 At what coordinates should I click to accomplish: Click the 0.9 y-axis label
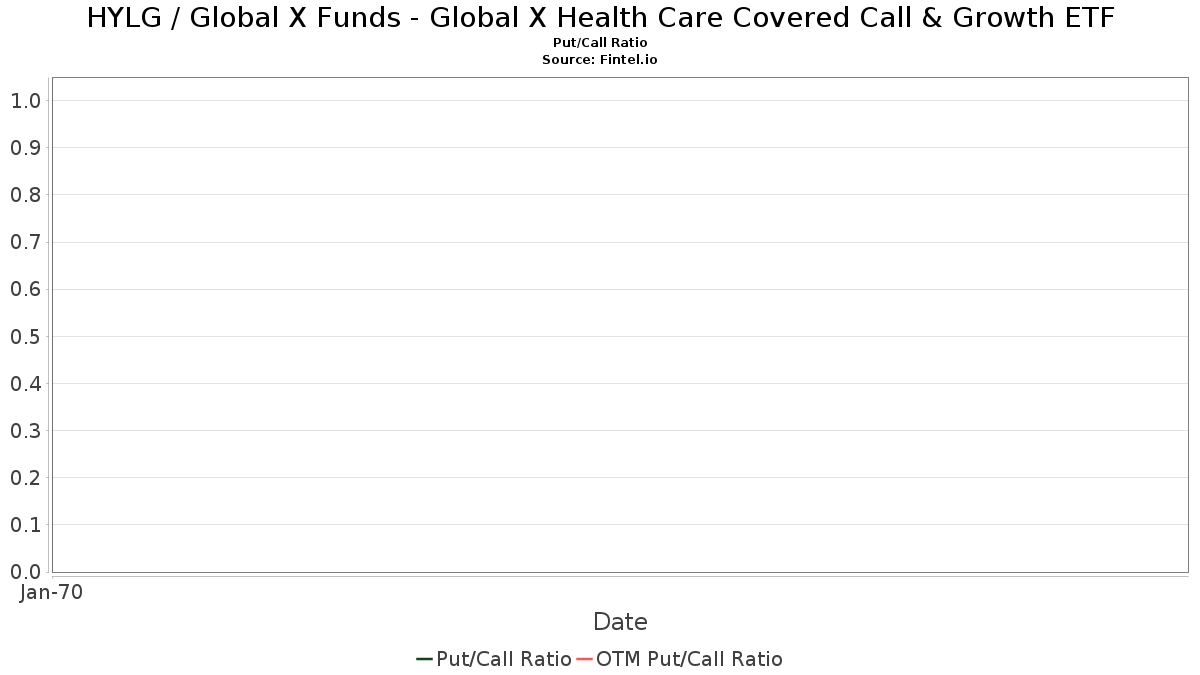25,148
